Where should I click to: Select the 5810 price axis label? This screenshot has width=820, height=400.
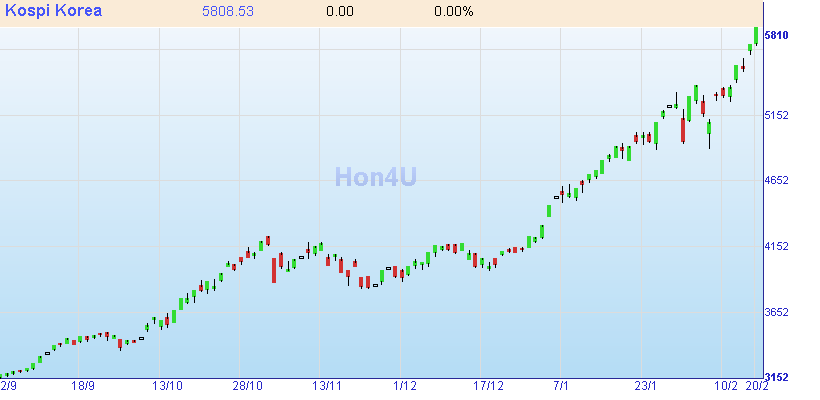tap(777, 36)
